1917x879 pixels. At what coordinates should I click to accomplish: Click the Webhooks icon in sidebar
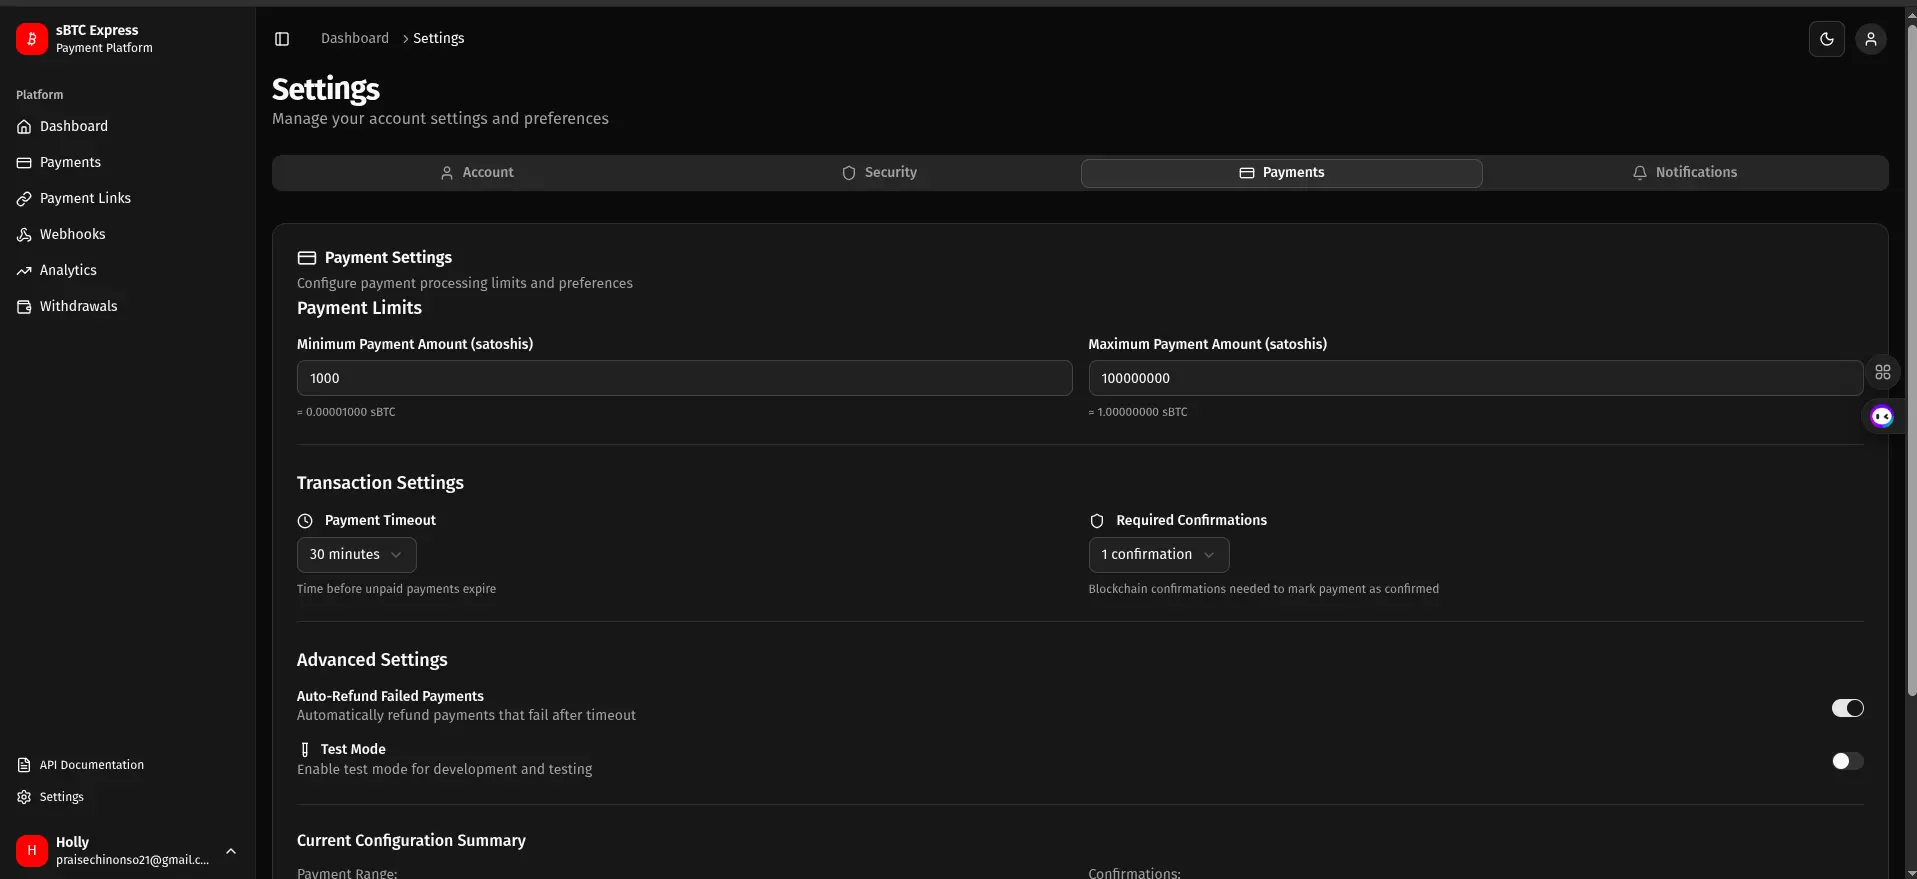[x=24, y=235]
